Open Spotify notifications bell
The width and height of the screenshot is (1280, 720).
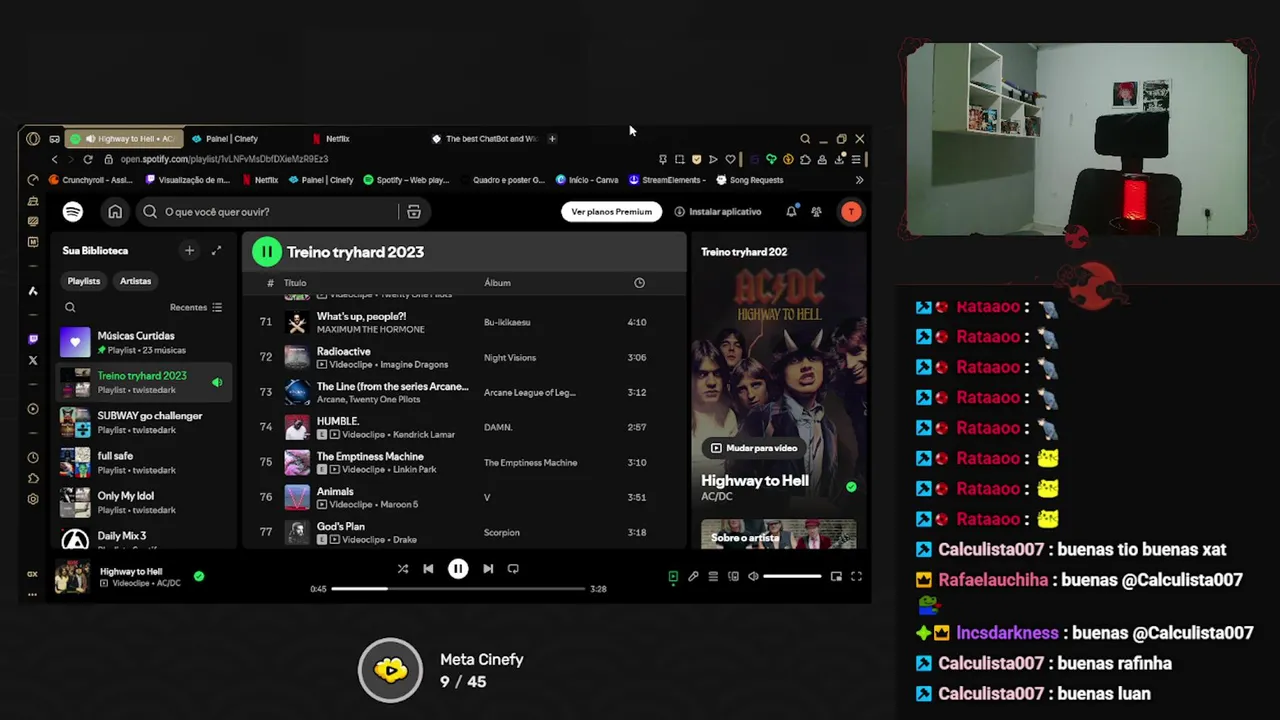[791, 212]
